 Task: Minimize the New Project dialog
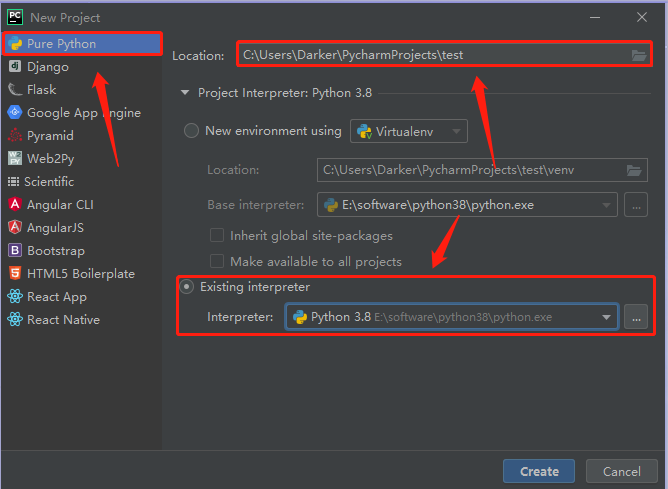(595, 17)
